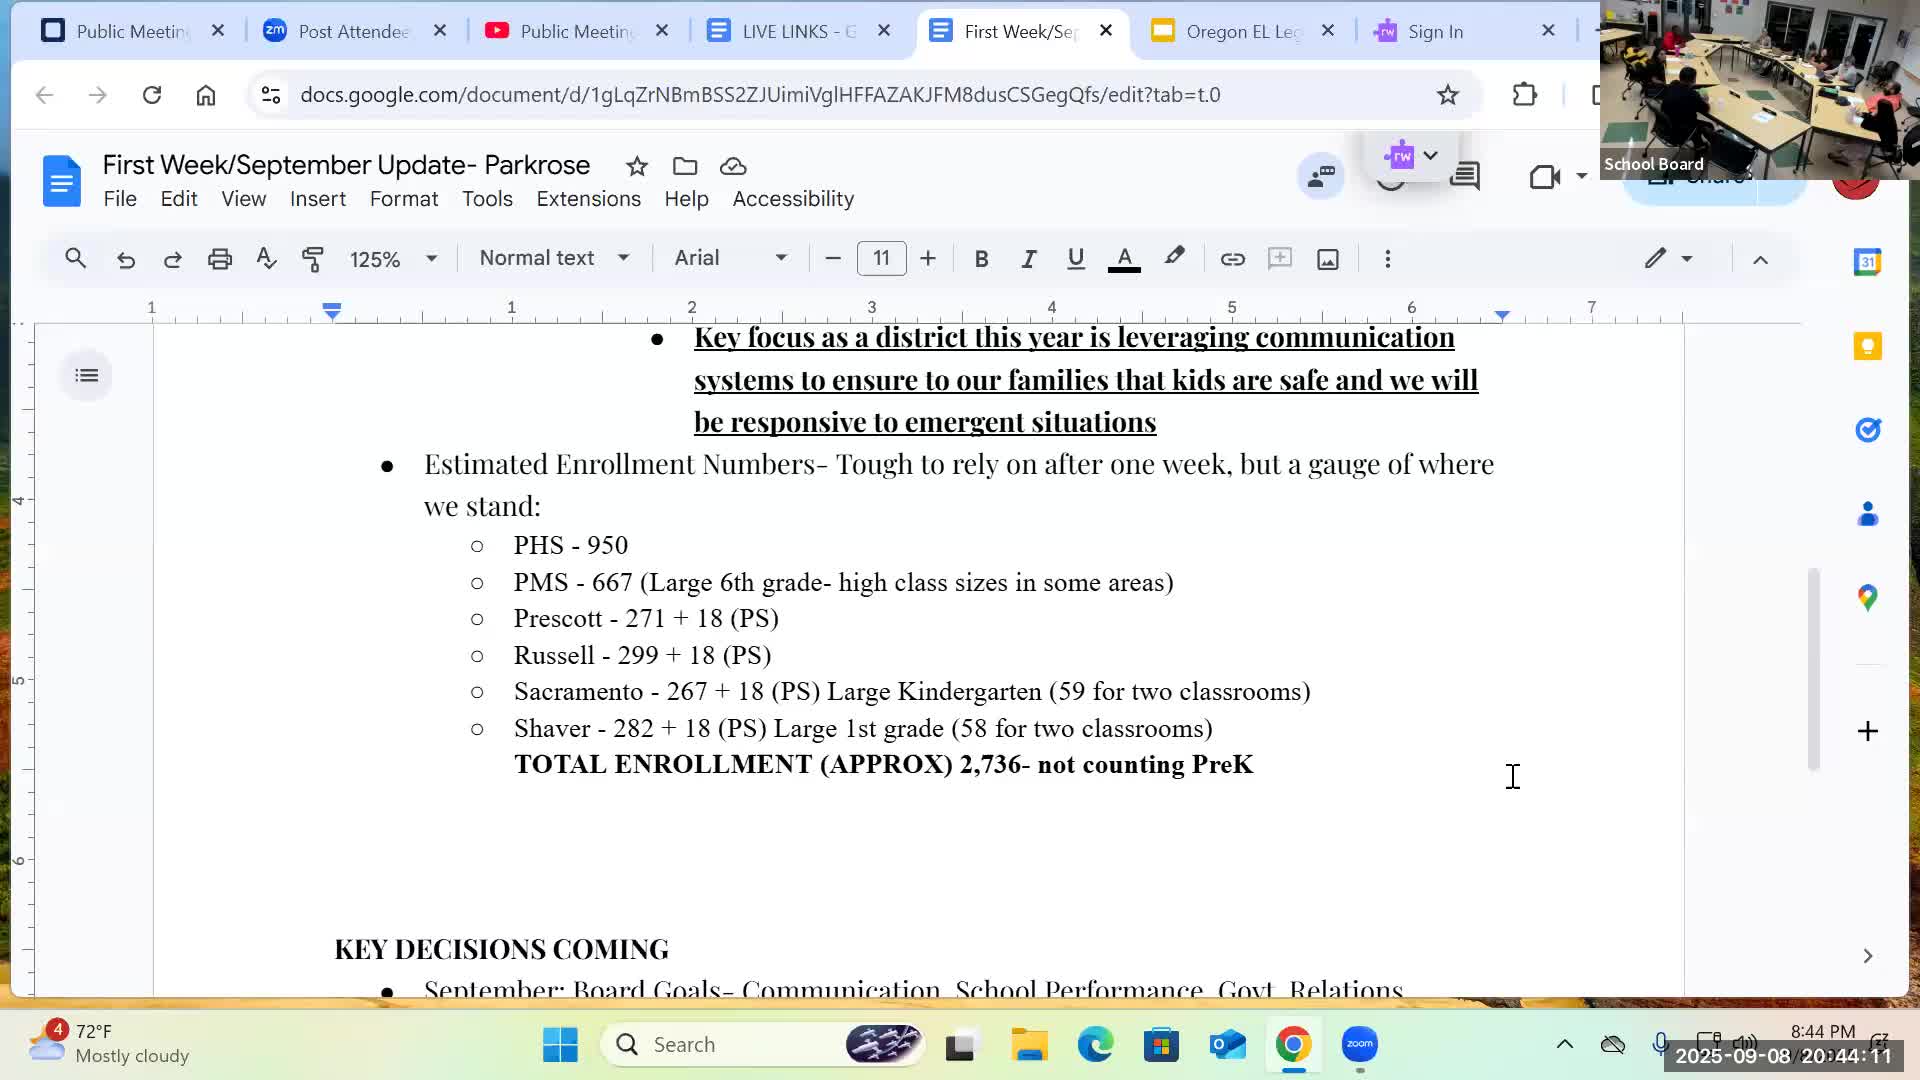The width and height of the screenshot is (1920, 1080).
Task: Open the document outline panel icon
Action: click(87, 376)
